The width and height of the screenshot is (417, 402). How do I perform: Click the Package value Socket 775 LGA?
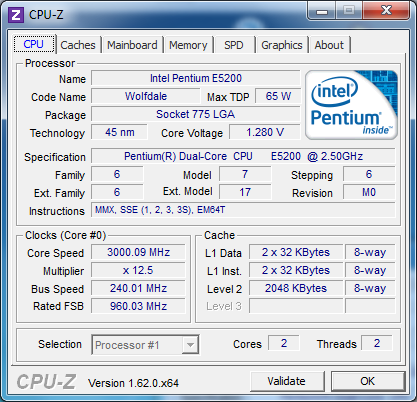(x=196, y=114)
